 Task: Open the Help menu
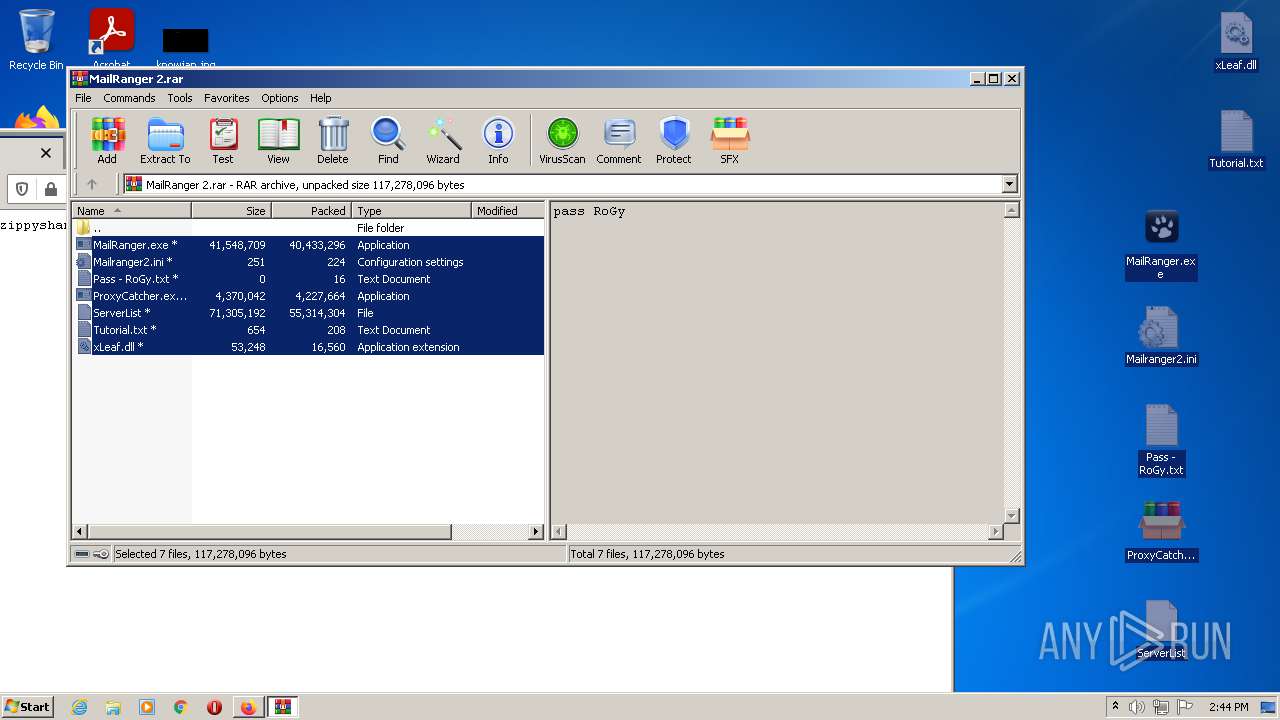point(320,98)
